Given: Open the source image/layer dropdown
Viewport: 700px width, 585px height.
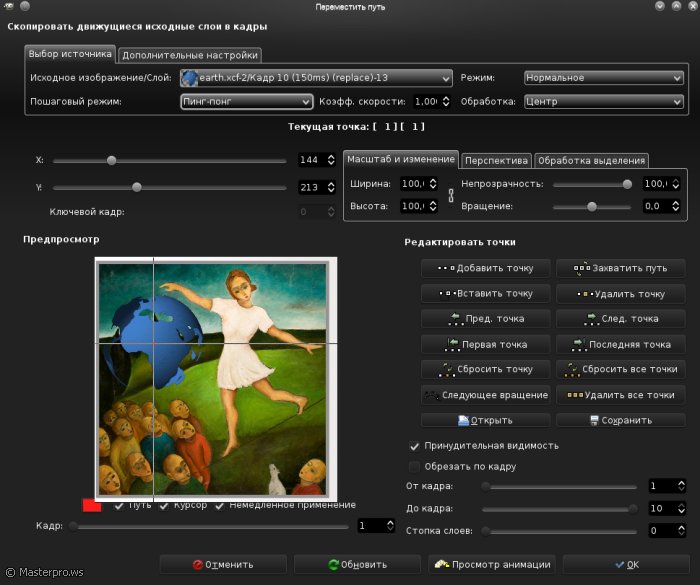Looking at the screenshot, I should tap(316, 78).
